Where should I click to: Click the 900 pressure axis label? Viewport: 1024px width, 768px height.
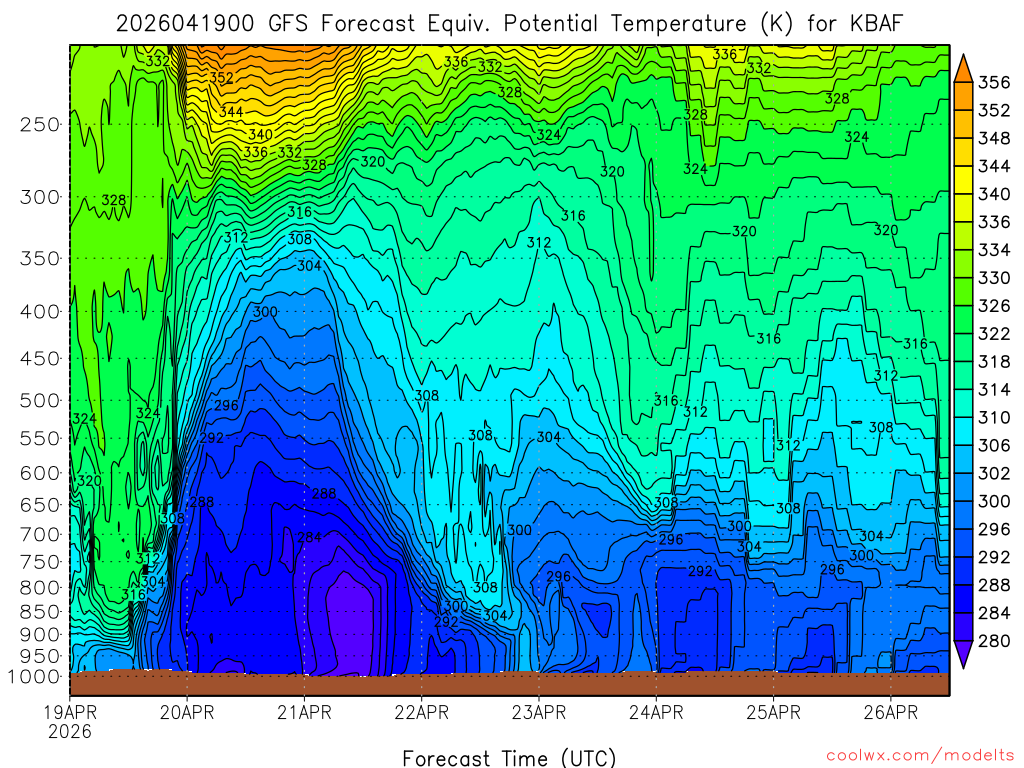[40, 635]
